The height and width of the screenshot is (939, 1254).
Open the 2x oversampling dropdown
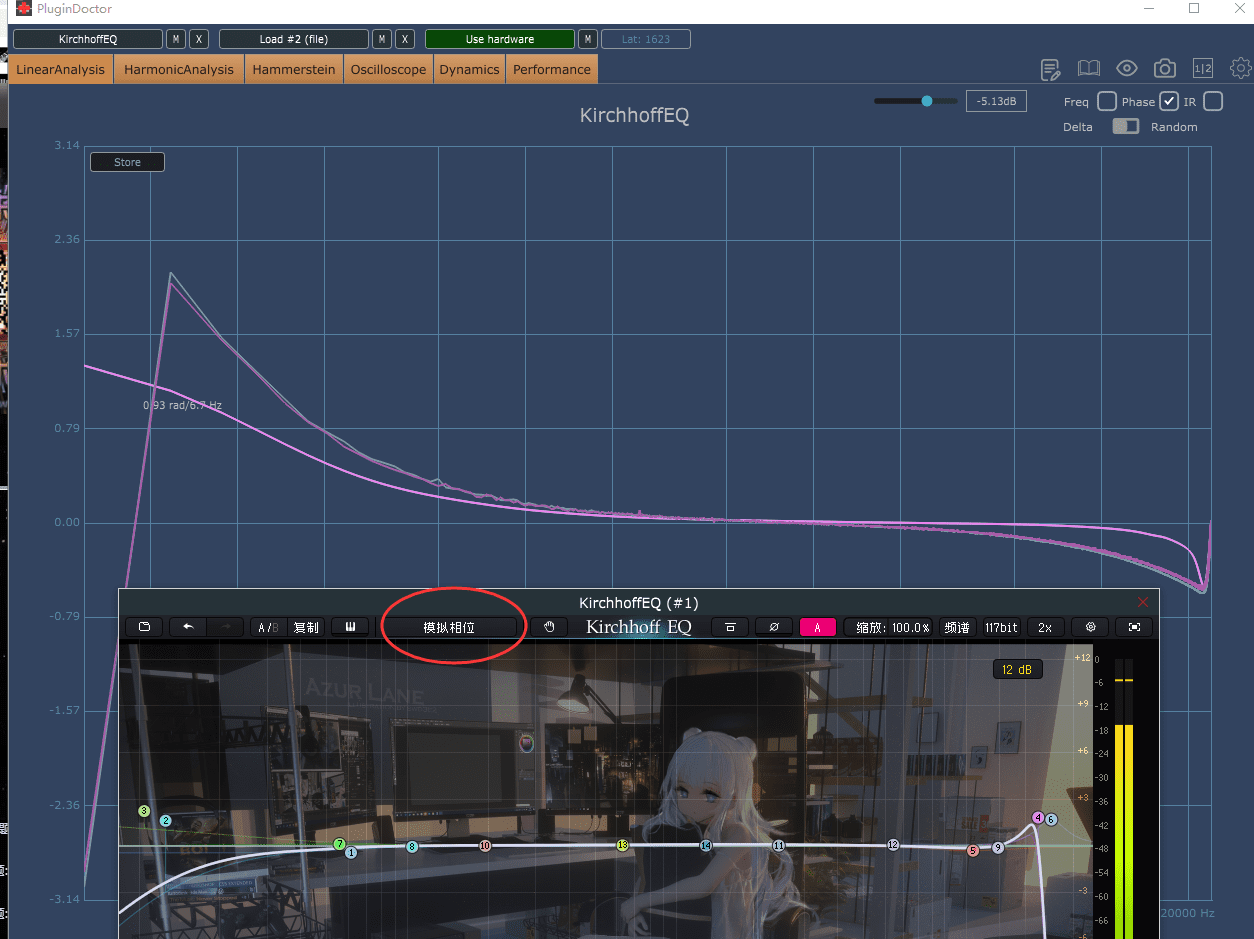pyautogui.click(x=1044, y=627)
